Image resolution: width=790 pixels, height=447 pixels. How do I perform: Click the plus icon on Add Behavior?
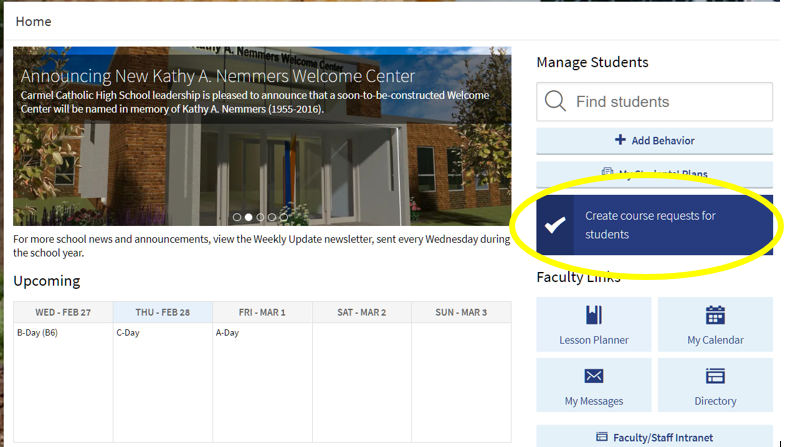coord(620,140)
